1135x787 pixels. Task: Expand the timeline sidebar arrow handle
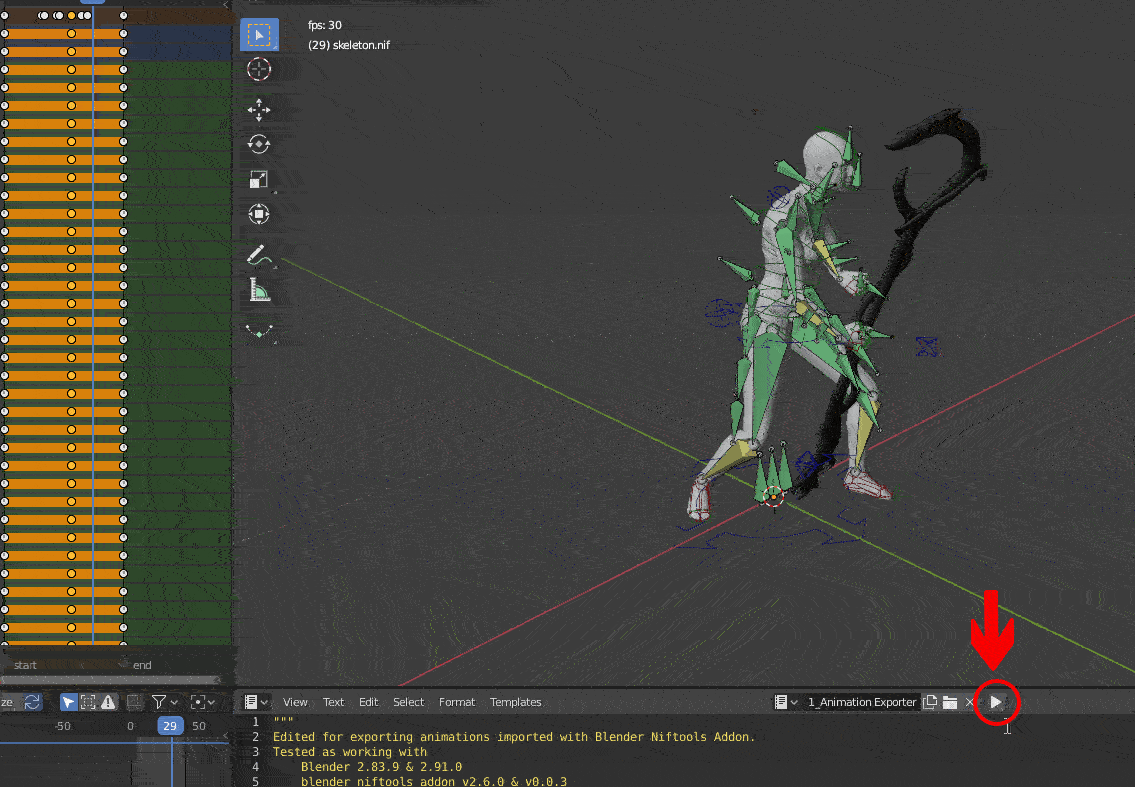pyautogui.click(x=226, y=736)
